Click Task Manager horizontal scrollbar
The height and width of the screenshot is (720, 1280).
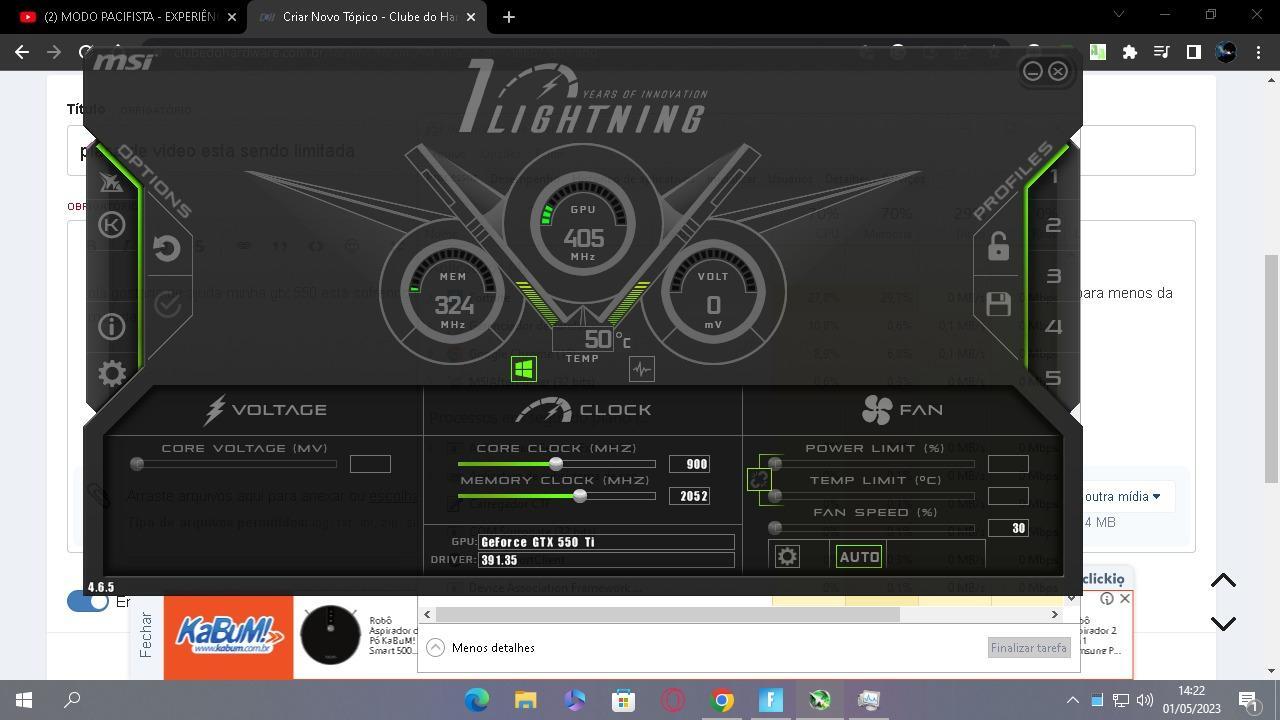click(x=667, y=615)
